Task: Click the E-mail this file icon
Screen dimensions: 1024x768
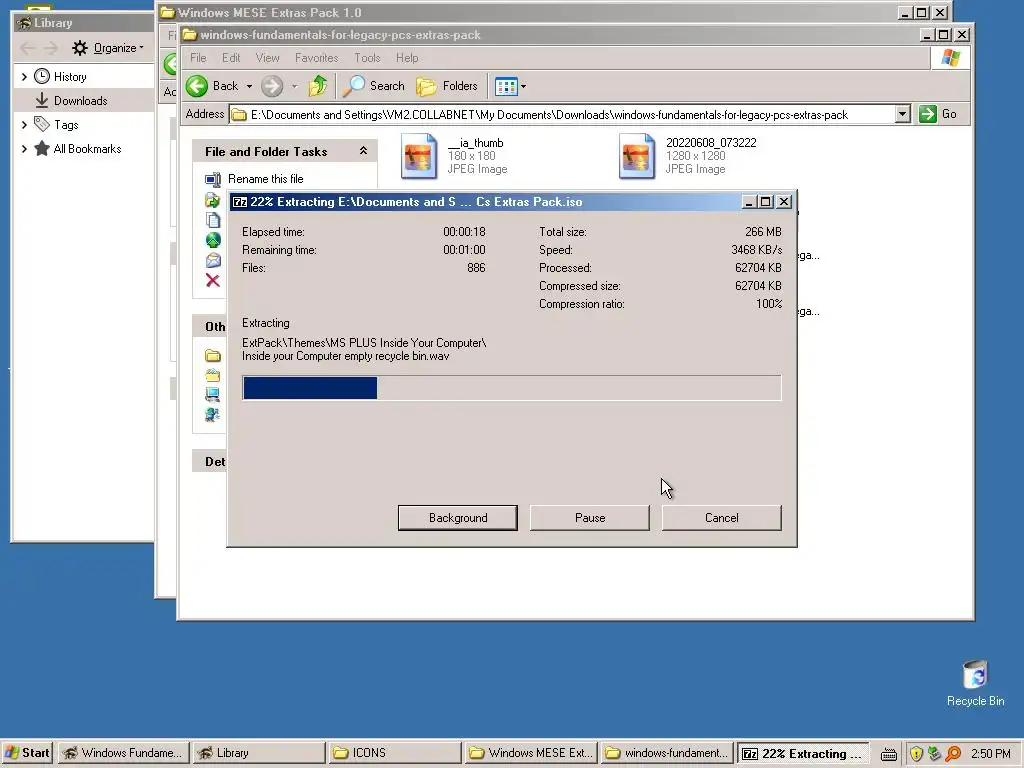Action: pos(213,261)
